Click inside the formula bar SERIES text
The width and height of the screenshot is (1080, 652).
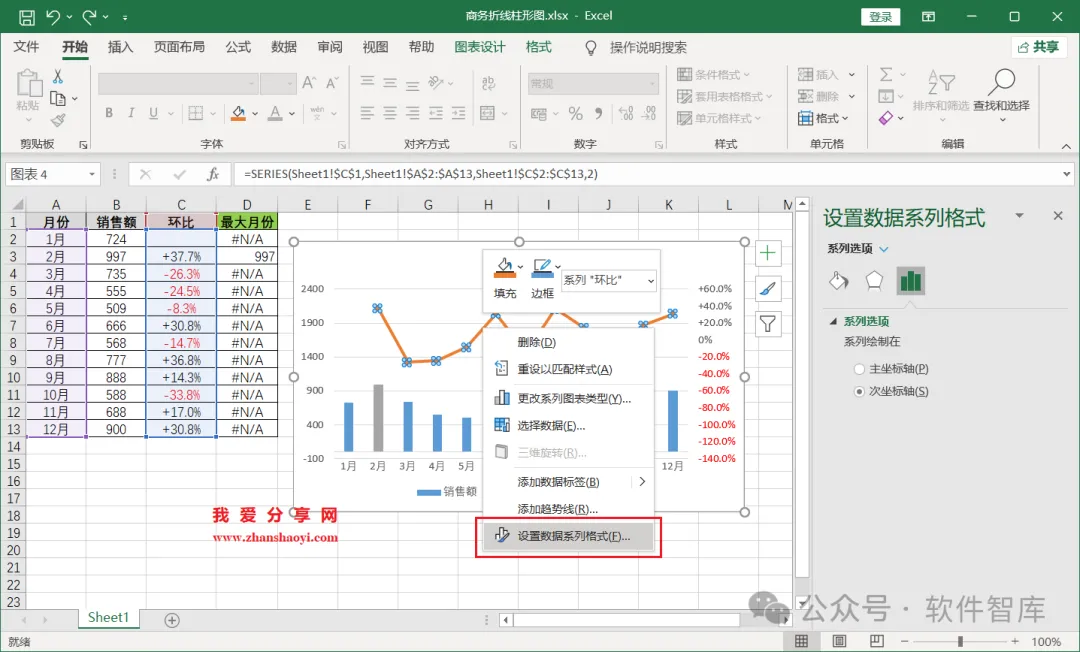pos(421,174)
